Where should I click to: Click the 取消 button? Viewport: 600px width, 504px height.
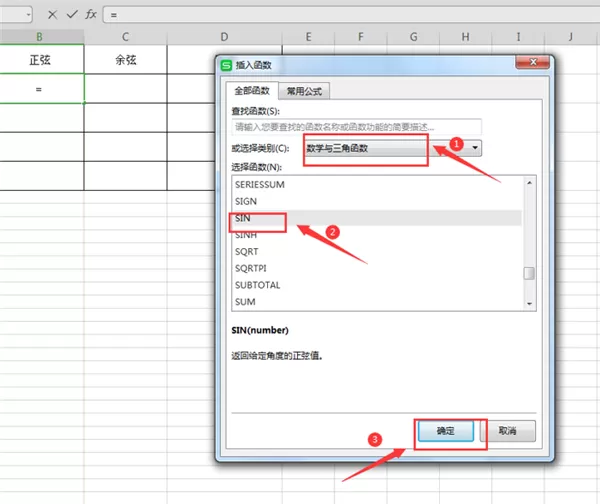pos(508,431)
